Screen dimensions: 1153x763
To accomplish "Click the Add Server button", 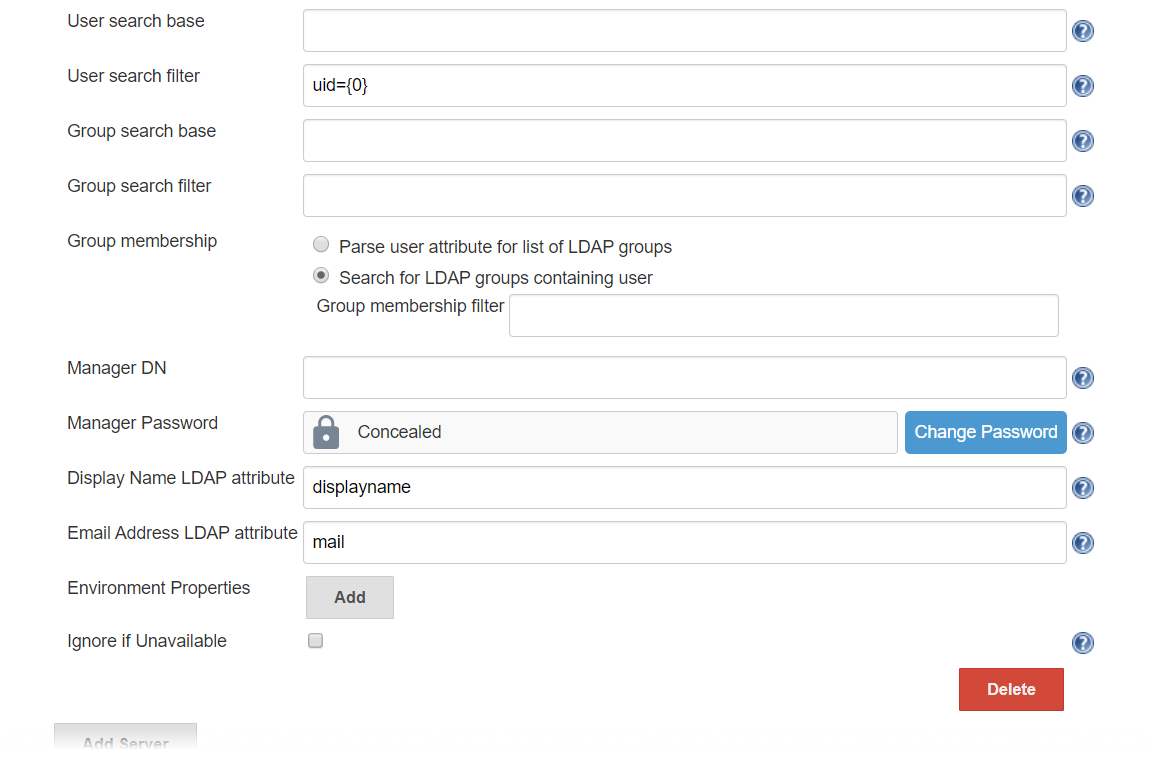I will tap(125, 741).
